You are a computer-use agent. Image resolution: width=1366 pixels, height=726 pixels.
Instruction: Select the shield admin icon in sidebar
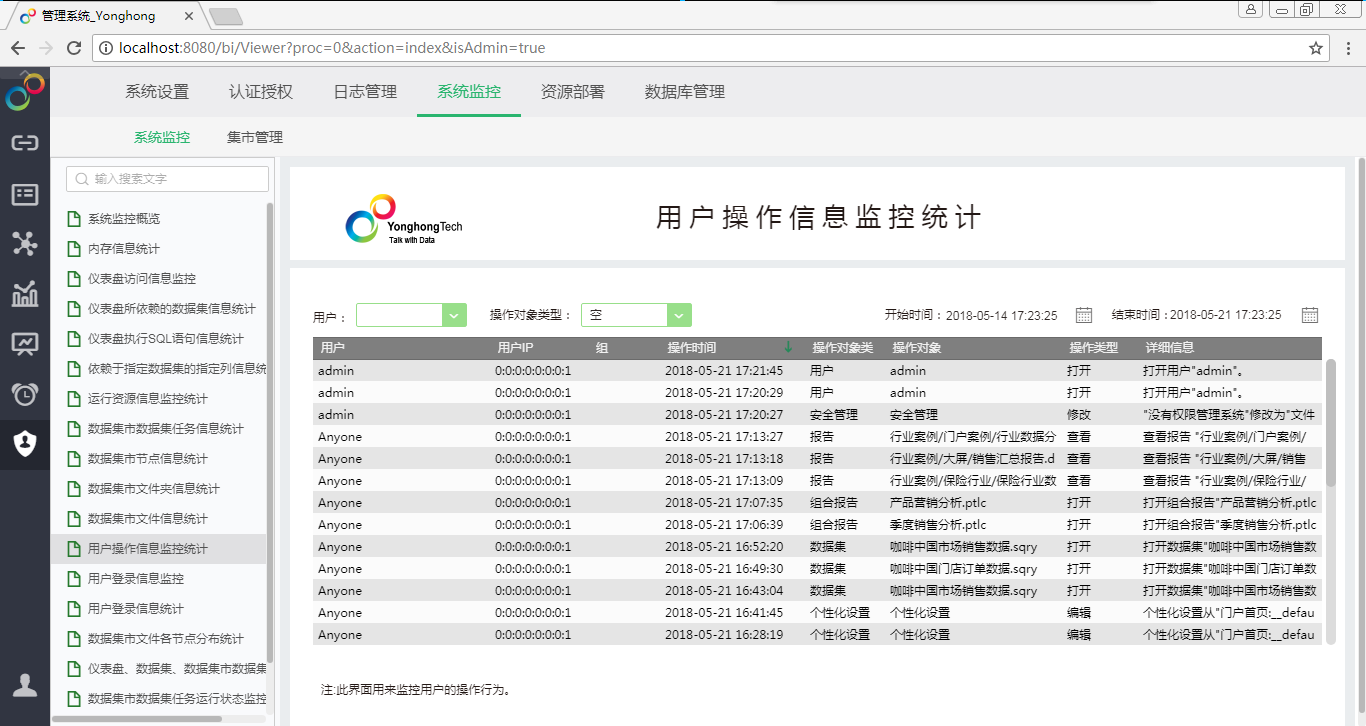25,443
